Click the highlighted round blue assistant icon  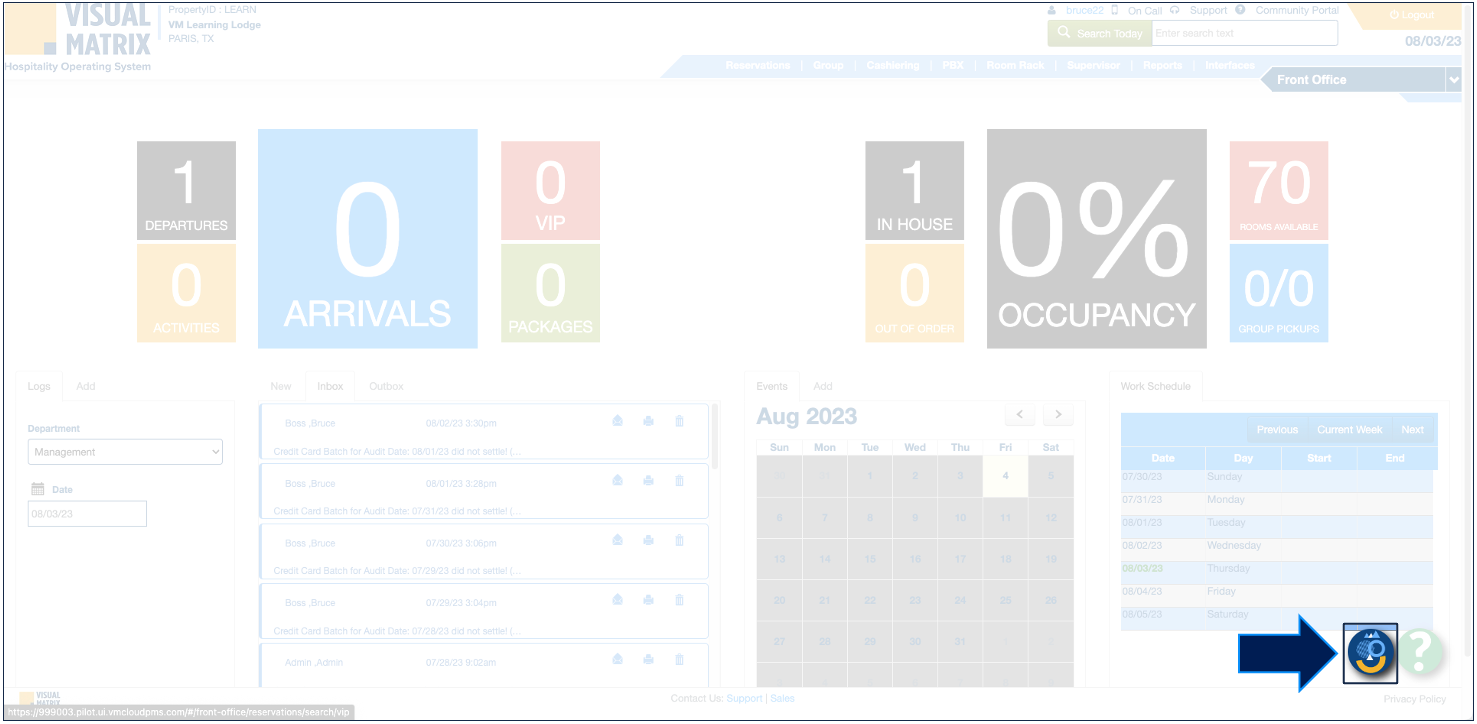pyautogui.click(x=1370, y=653)
